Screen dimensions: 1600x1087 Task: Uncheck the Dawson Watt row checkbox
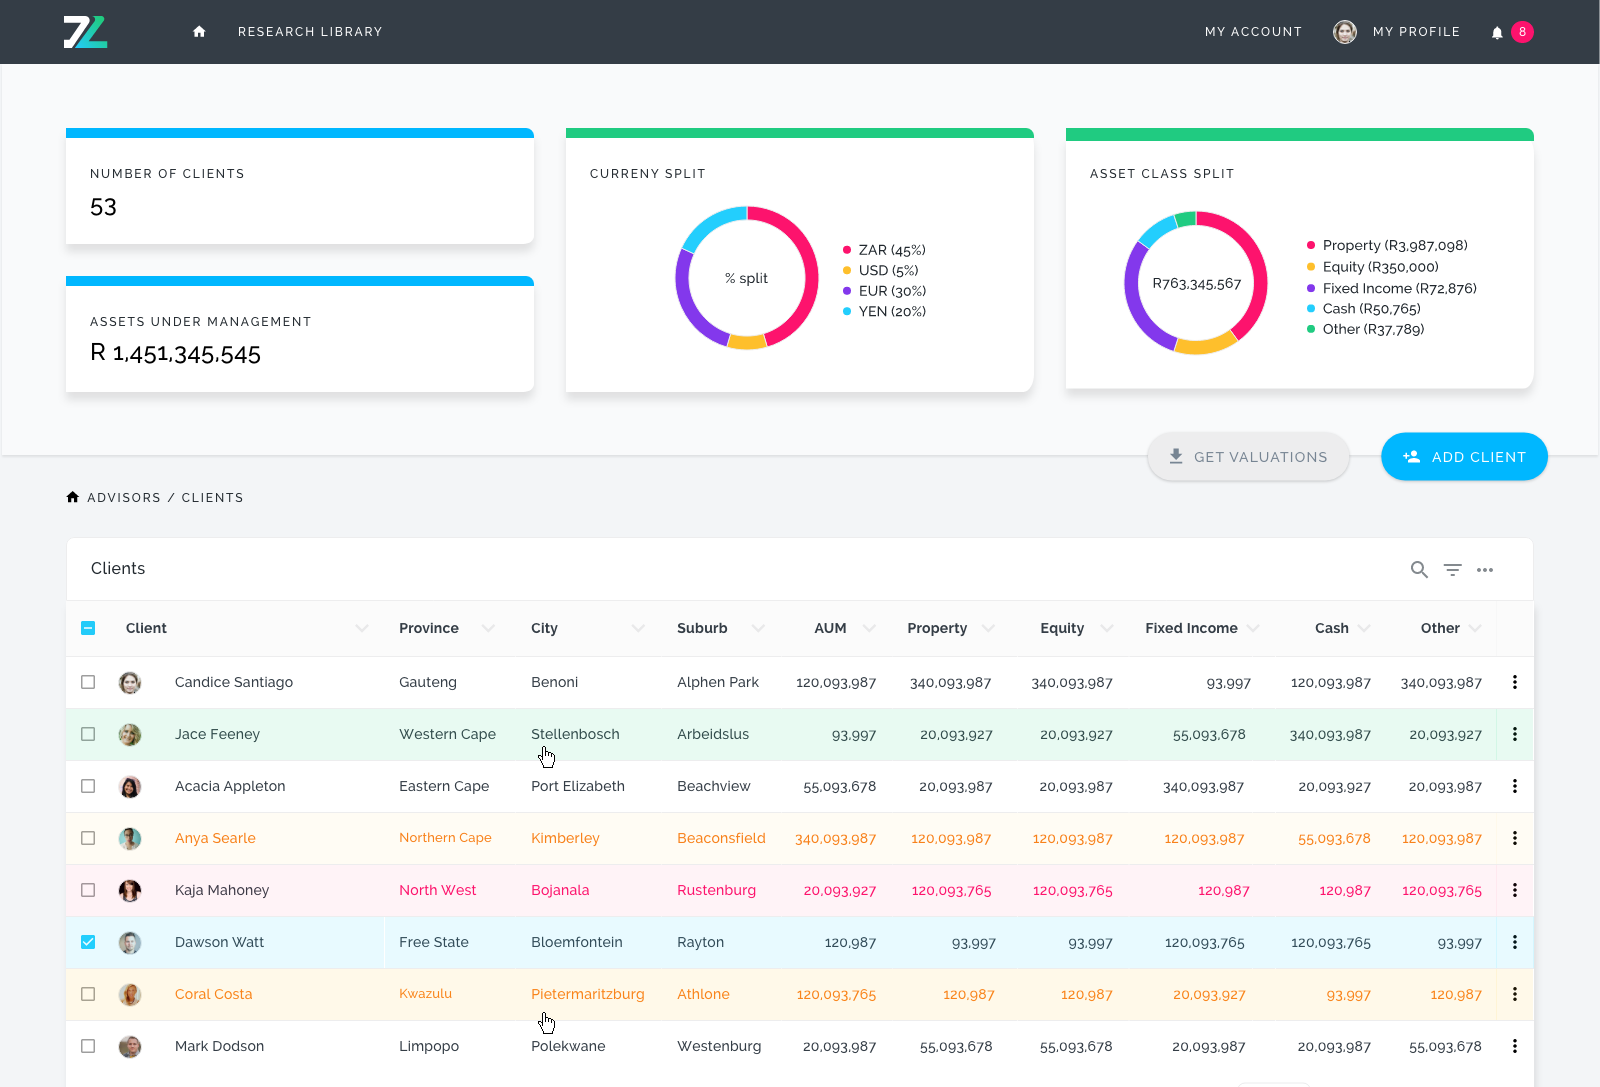coord(88,942)
